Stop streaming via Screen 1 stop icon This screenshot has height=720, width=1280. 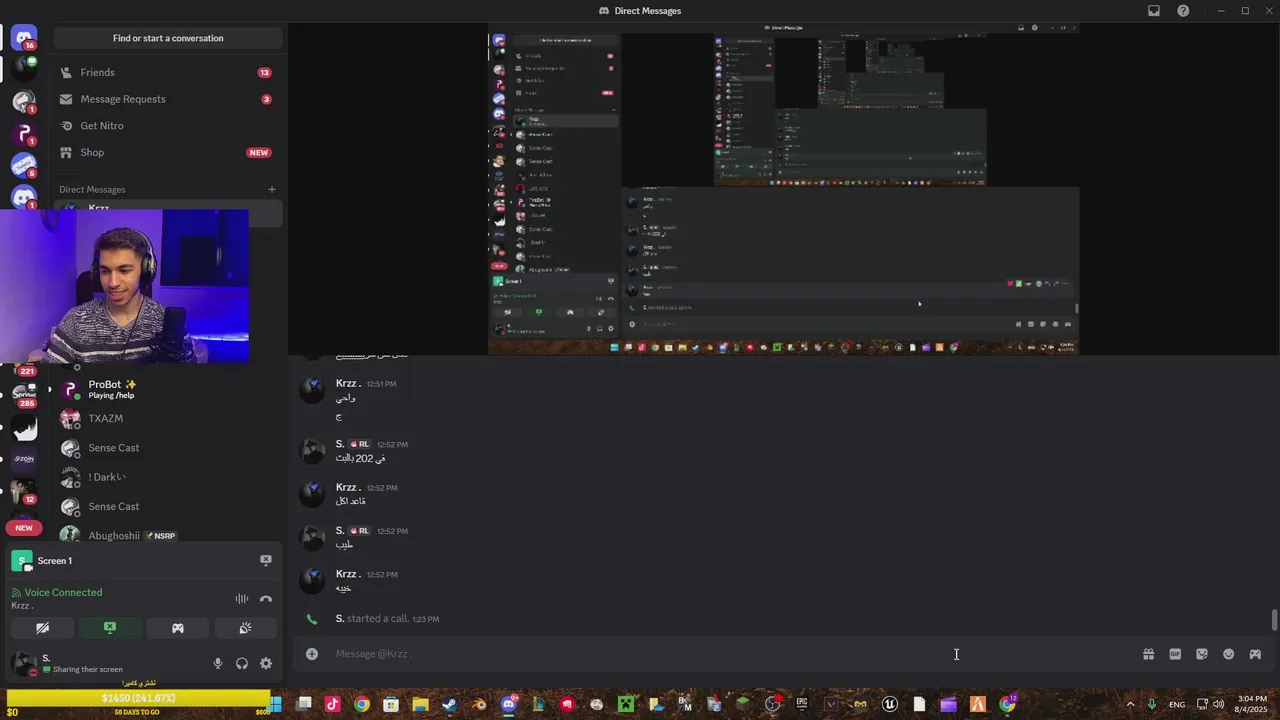(265, 560)
